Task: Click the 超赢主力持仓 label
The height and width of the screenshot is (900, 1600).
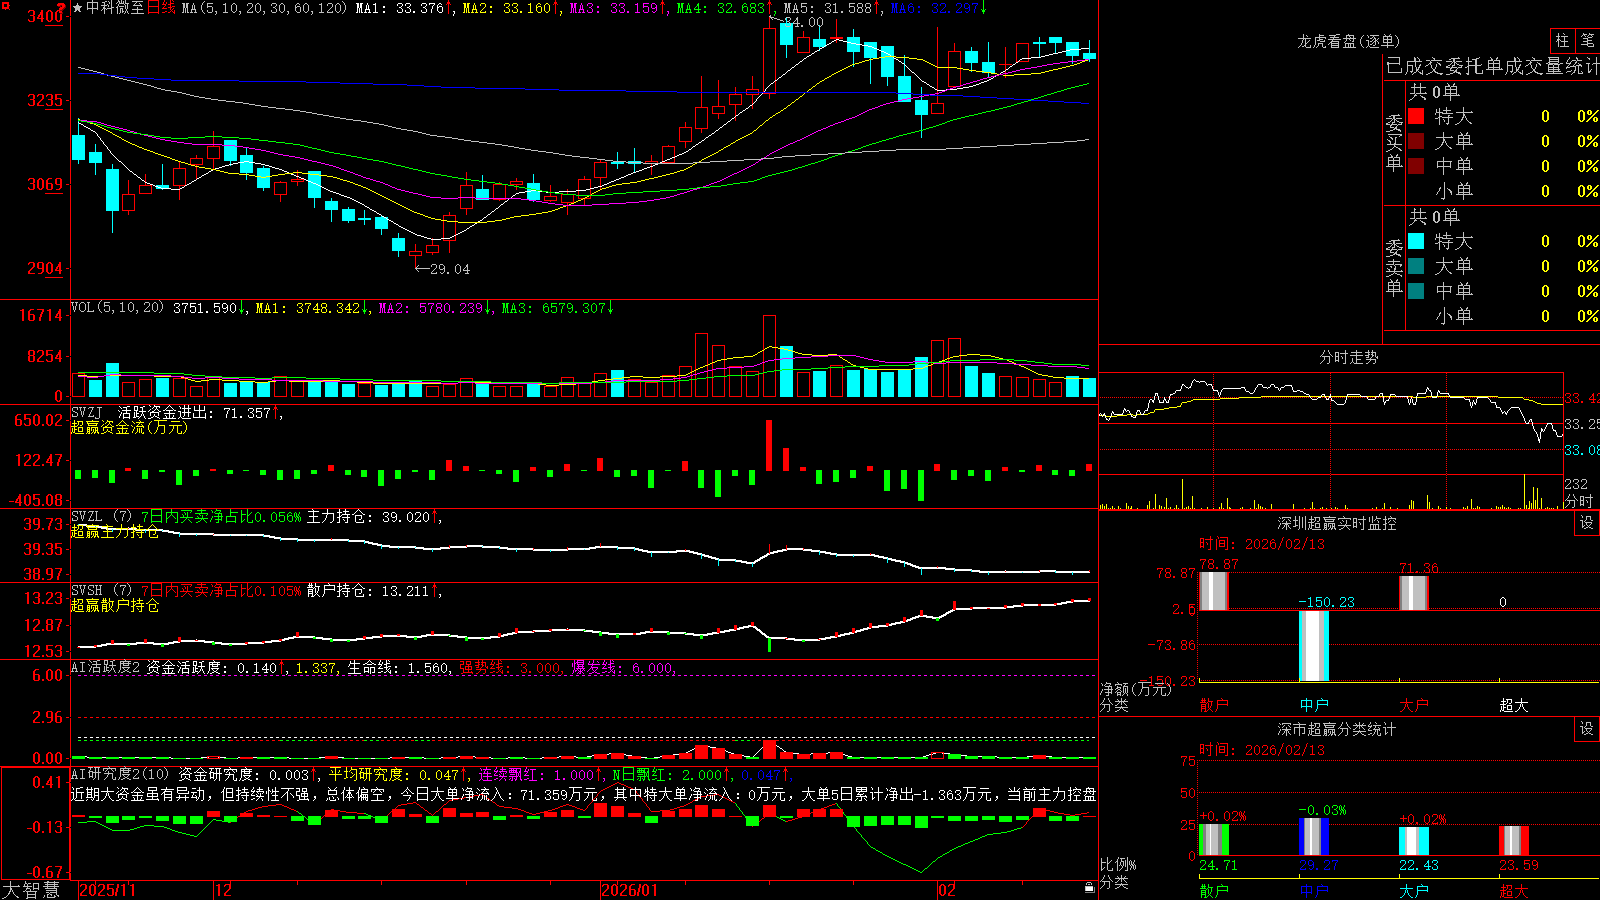Action: [115, 531]
